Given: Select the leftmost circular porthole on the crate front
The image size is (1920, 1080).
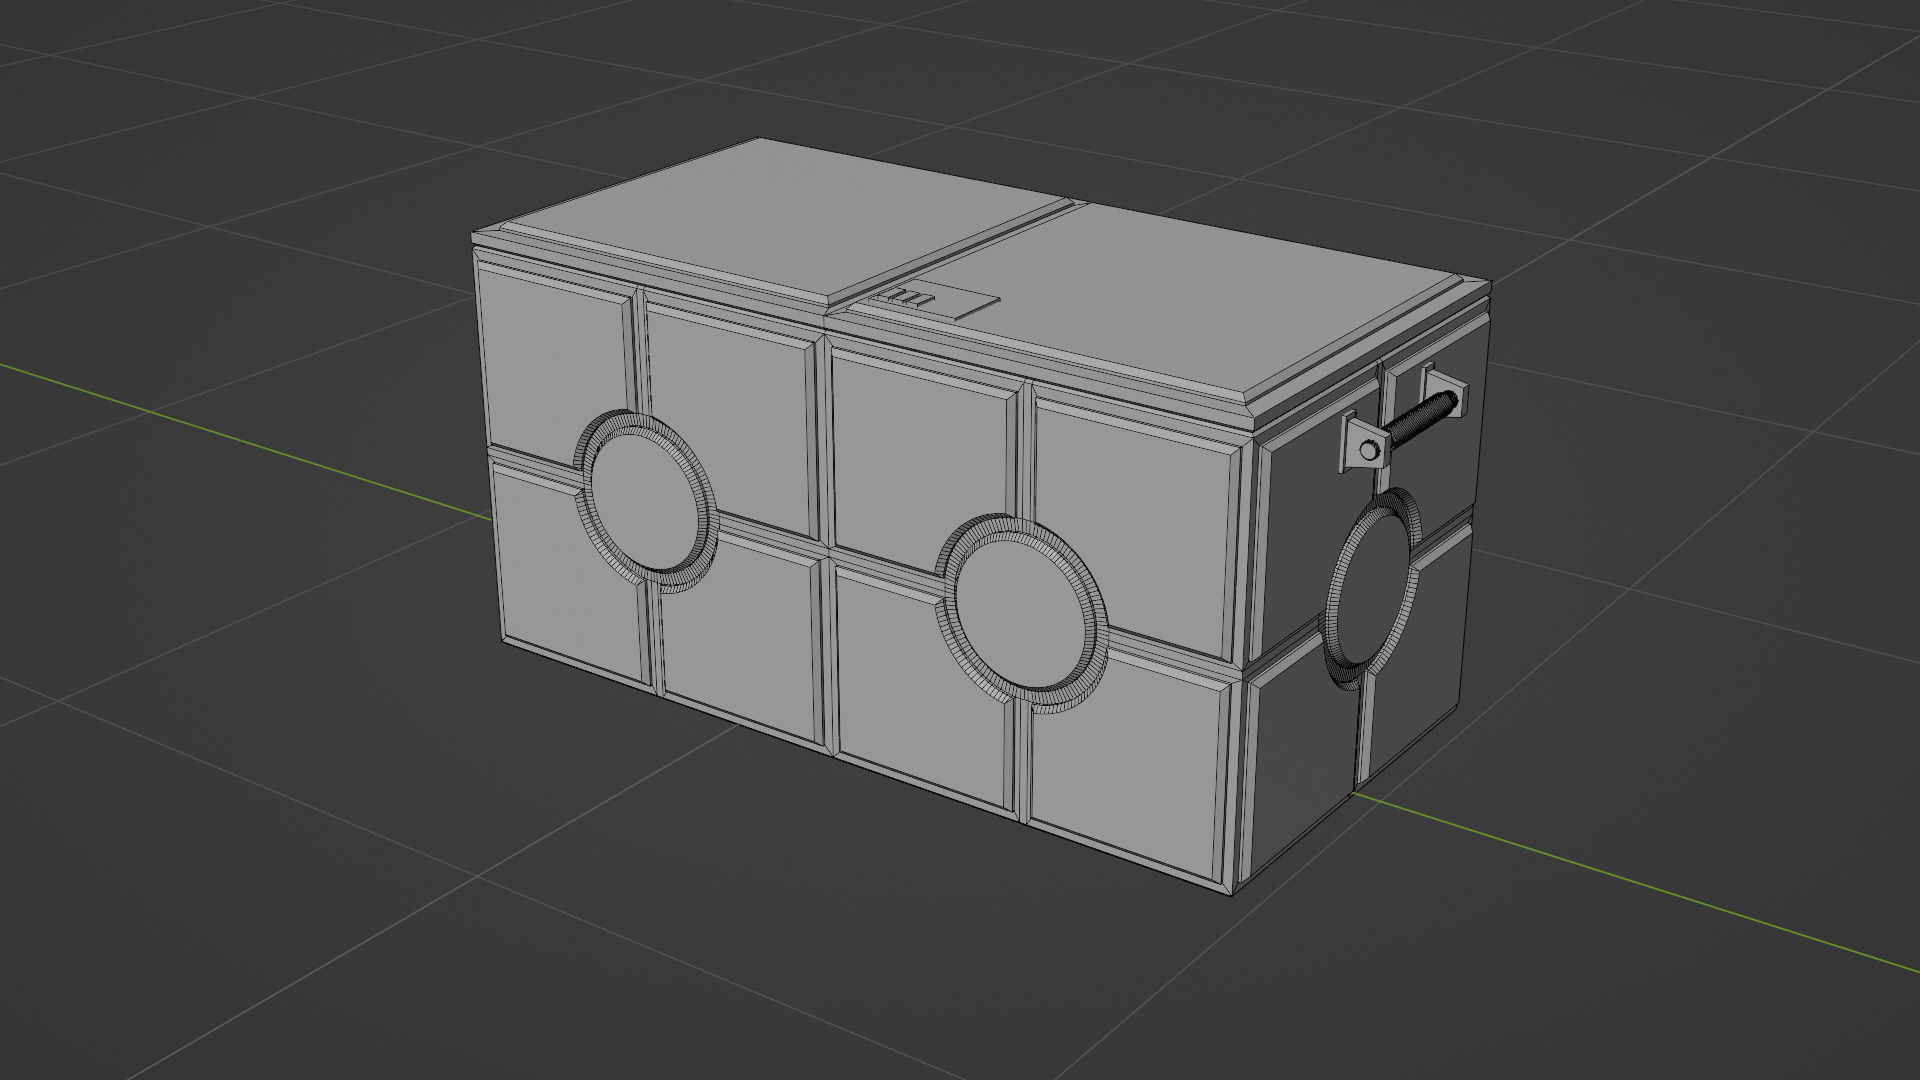Looking at the screenshot, I should tap(648, 502).
